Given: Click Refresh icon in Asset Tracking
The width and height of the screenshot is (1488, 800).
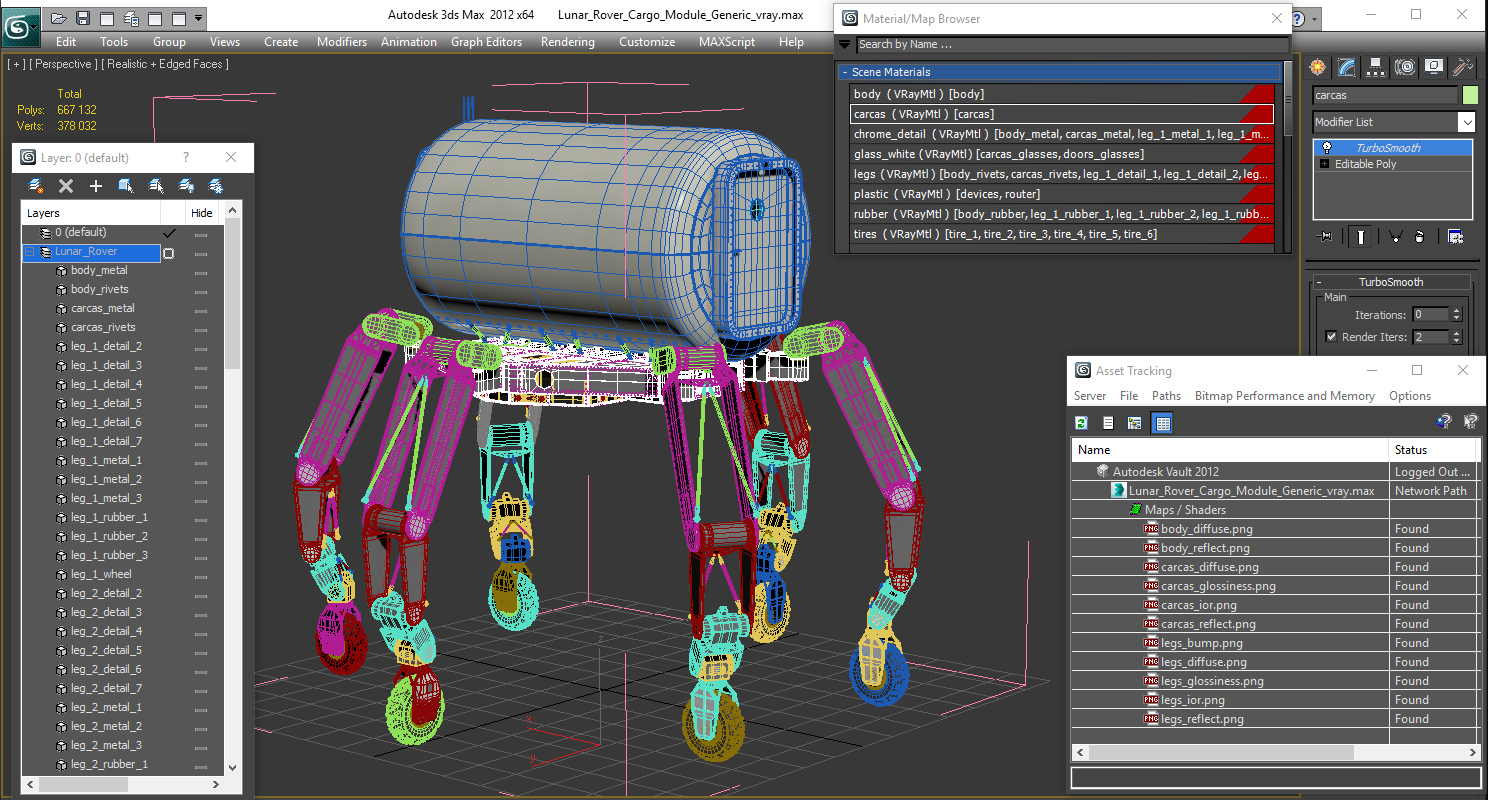Looking at the screenshot, I should tap(1081, 423).
